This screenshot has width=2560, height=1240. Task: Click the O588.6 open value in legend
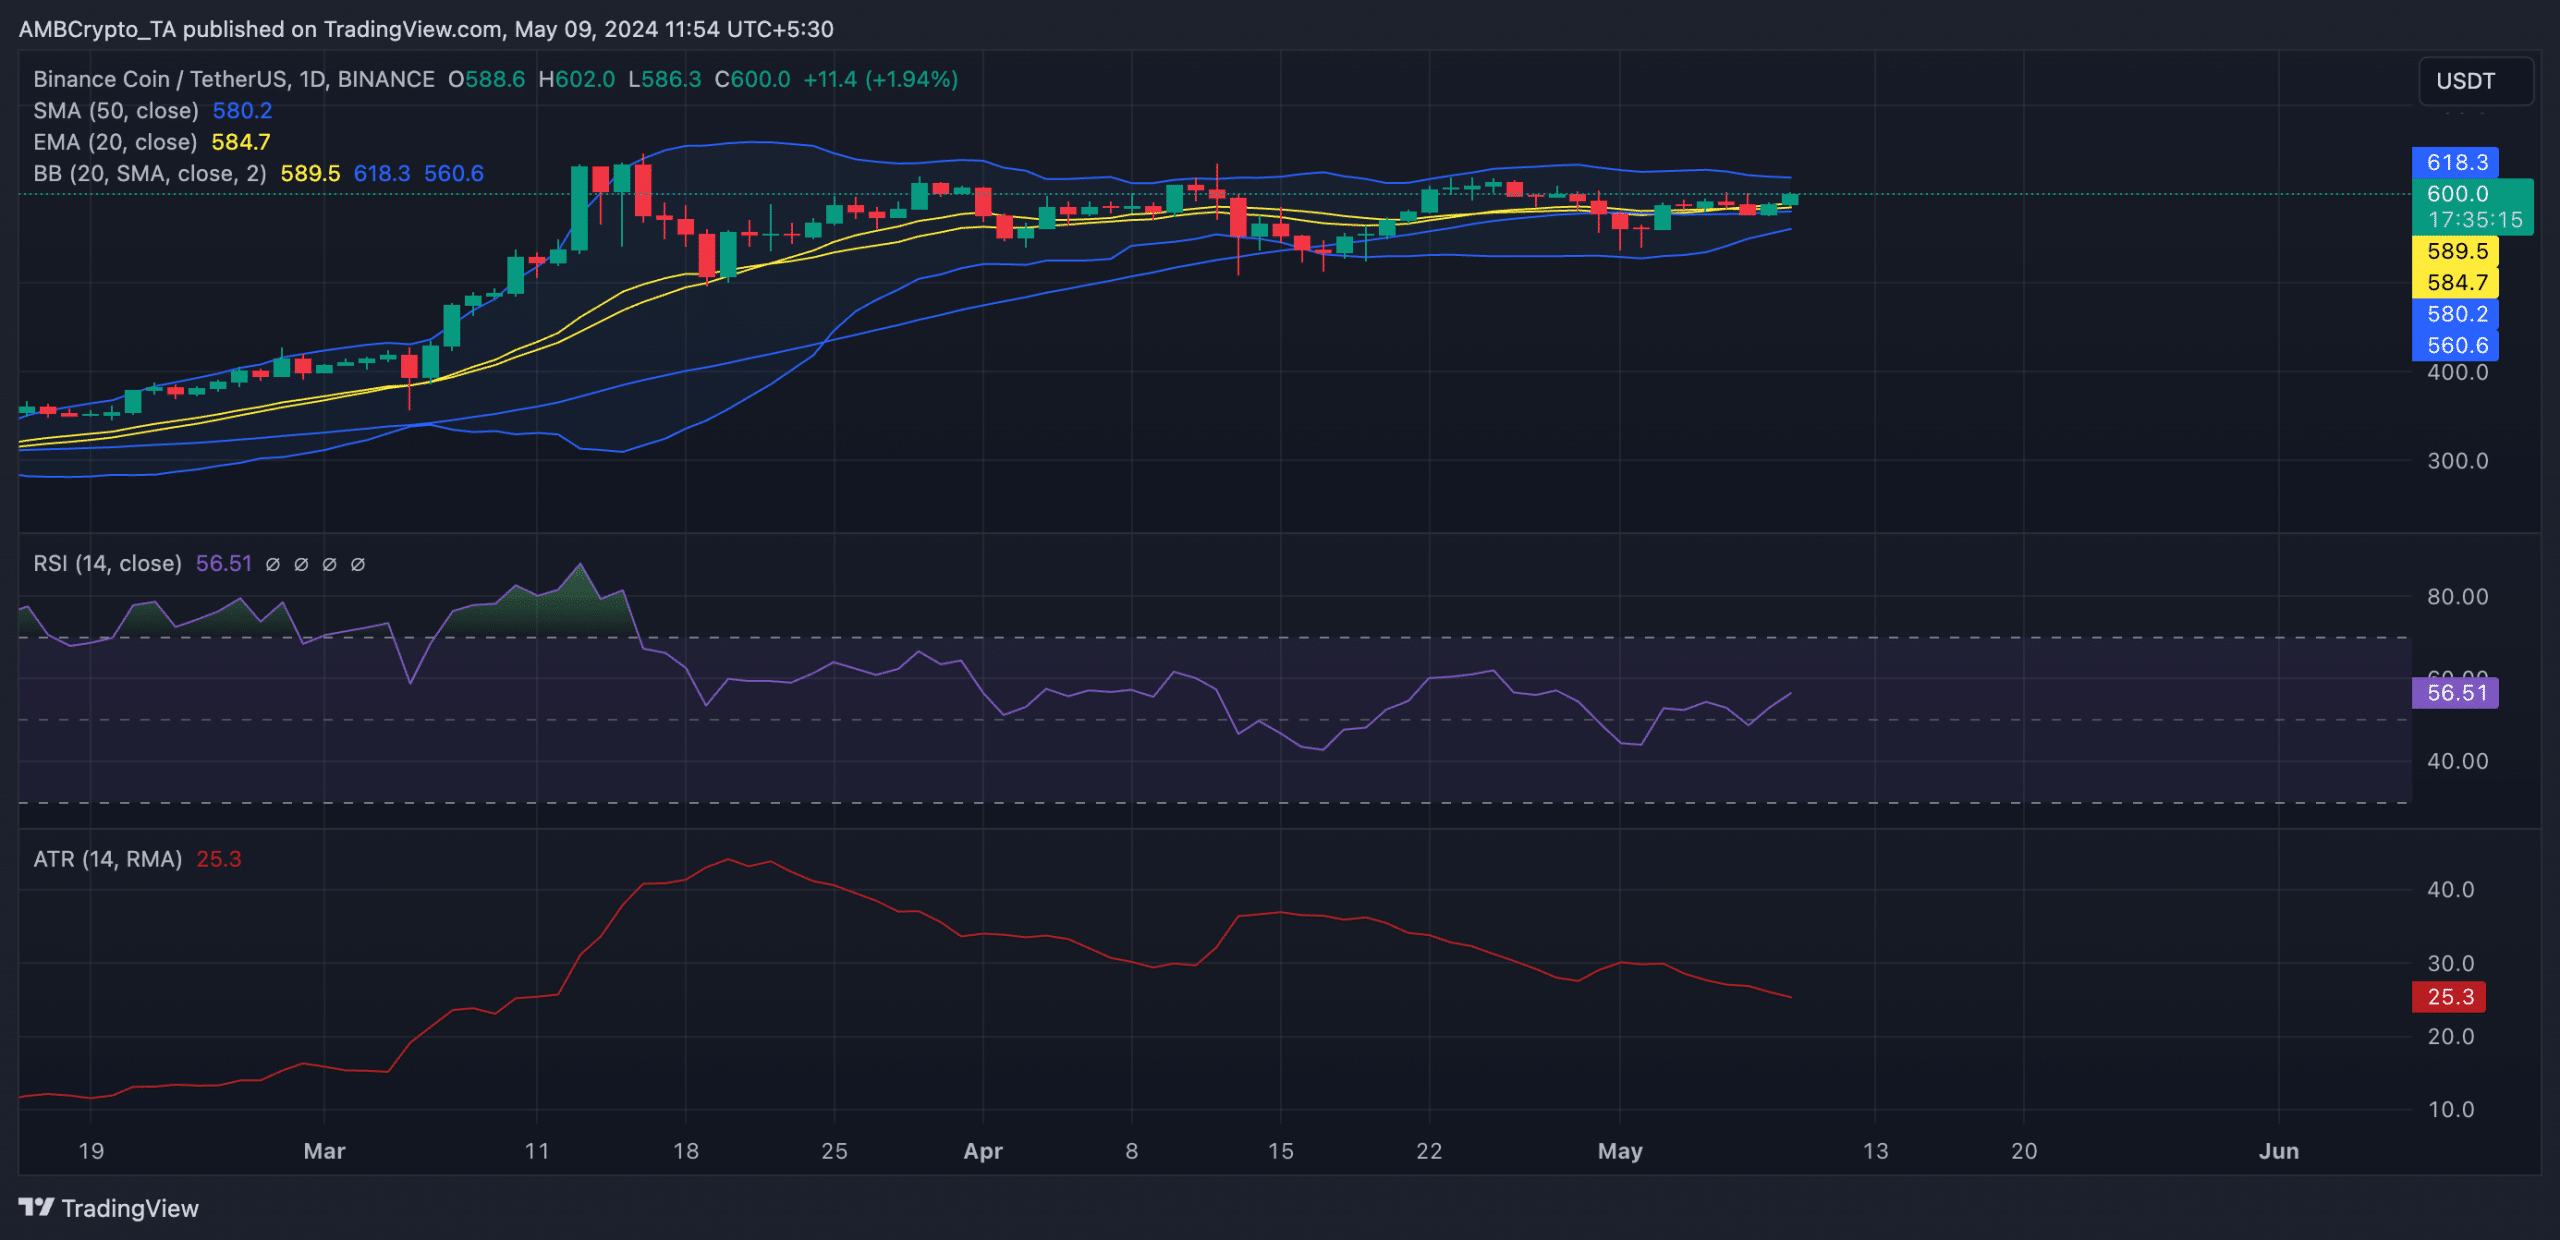point(486,79)
